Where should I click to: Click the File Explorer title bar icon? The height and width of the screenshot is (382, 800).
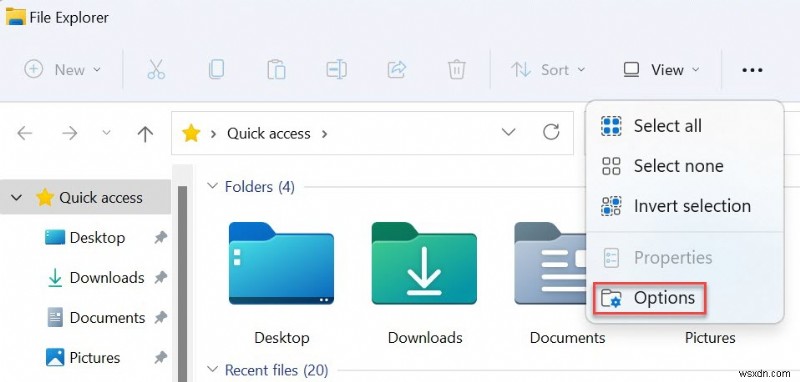coord(16,17)
